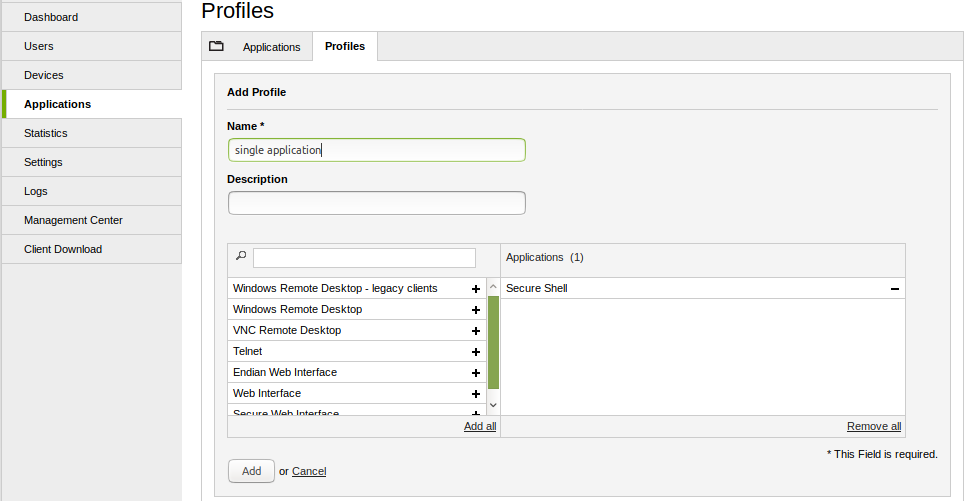The height and width of the screenshot is (501, 973).
Task: Click the Remove all link
Action: 874,426
